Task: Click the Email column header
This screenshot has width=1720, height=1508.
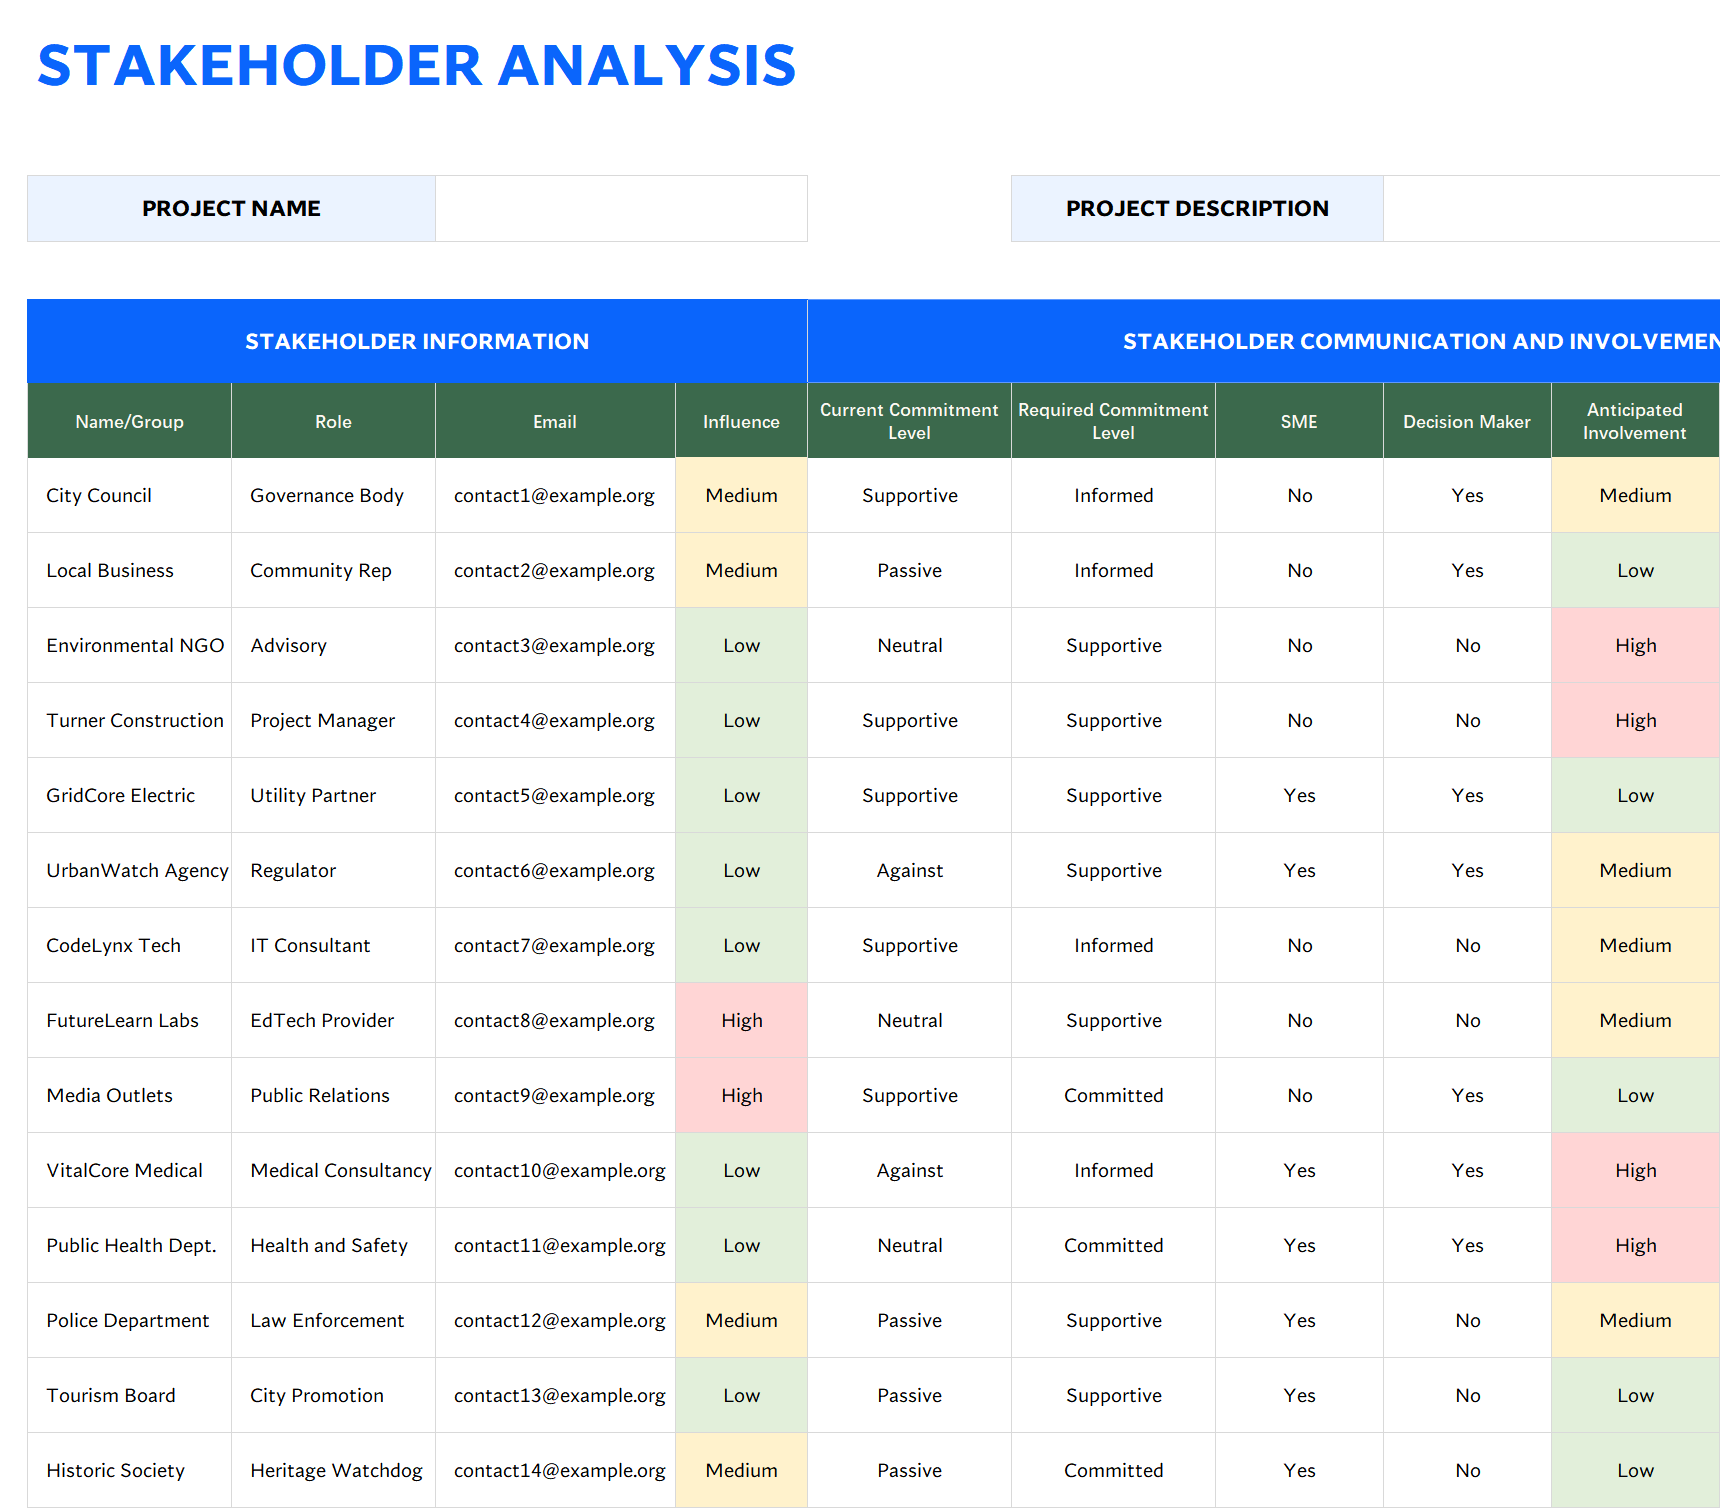Action: [555, 421]
